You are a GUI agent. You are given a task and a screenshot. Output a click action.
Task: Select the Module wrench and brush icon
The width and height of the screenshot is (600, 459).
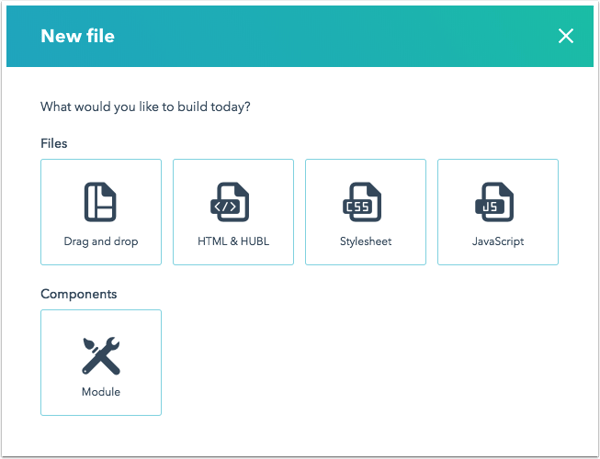point(101,354)
